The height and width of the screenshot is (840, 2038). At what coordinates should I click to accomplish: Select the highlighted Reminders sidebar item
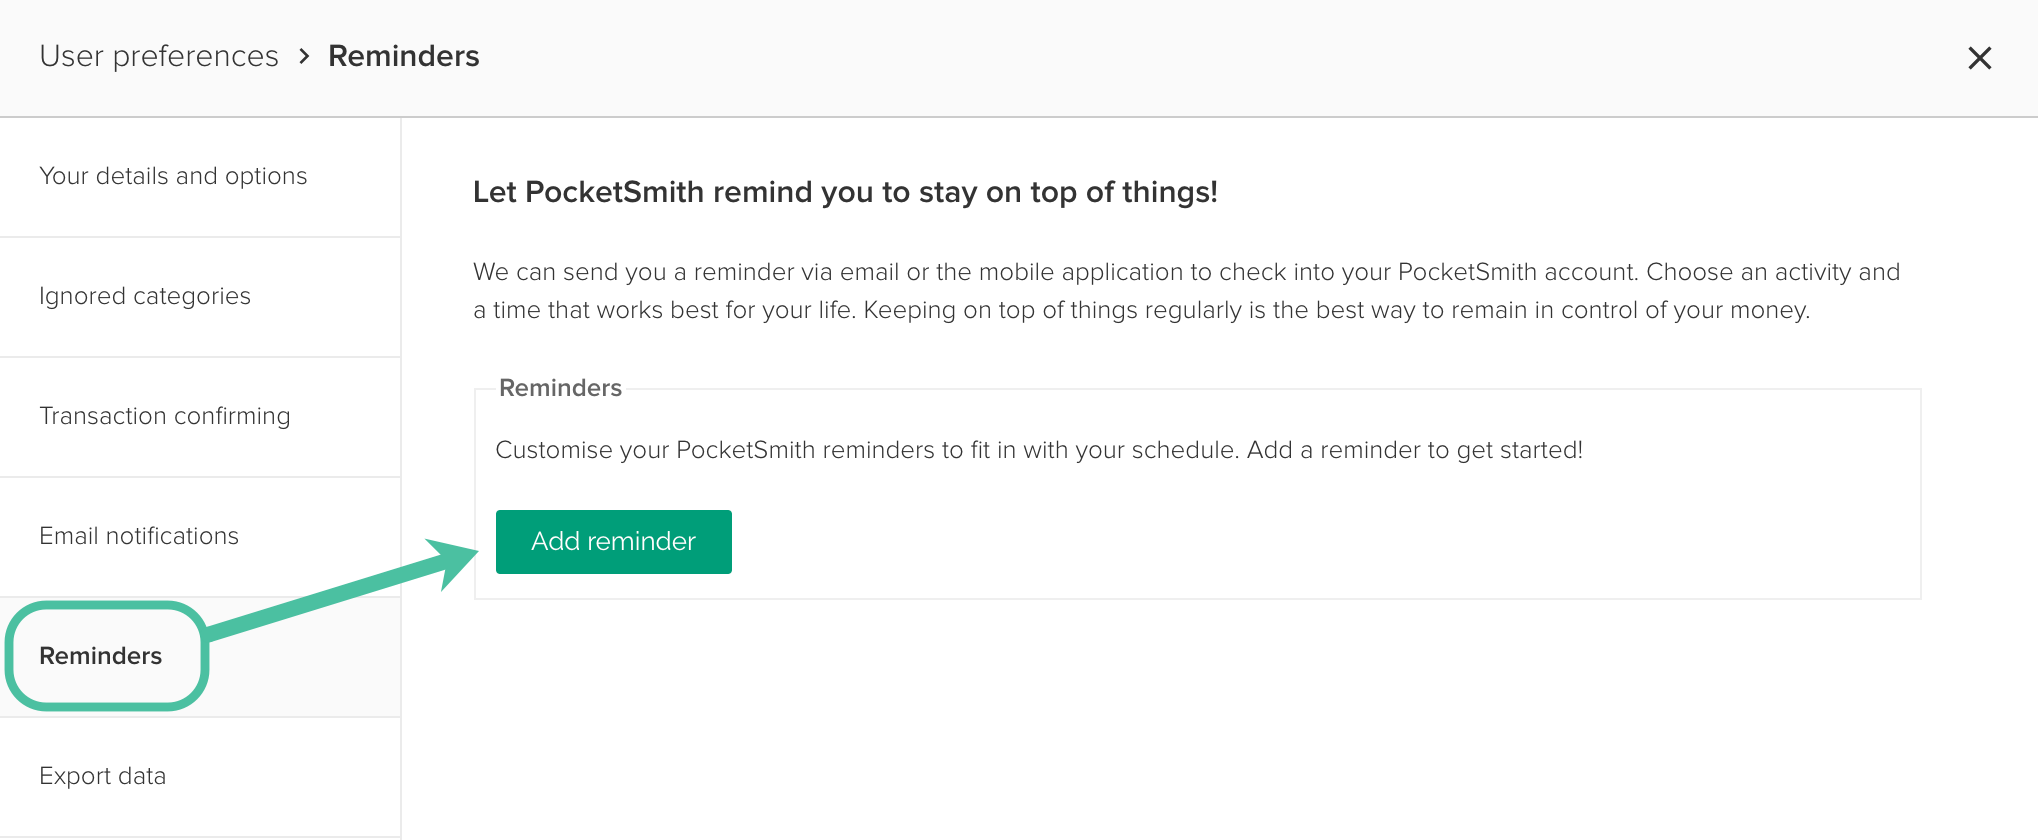click(101, 657)
